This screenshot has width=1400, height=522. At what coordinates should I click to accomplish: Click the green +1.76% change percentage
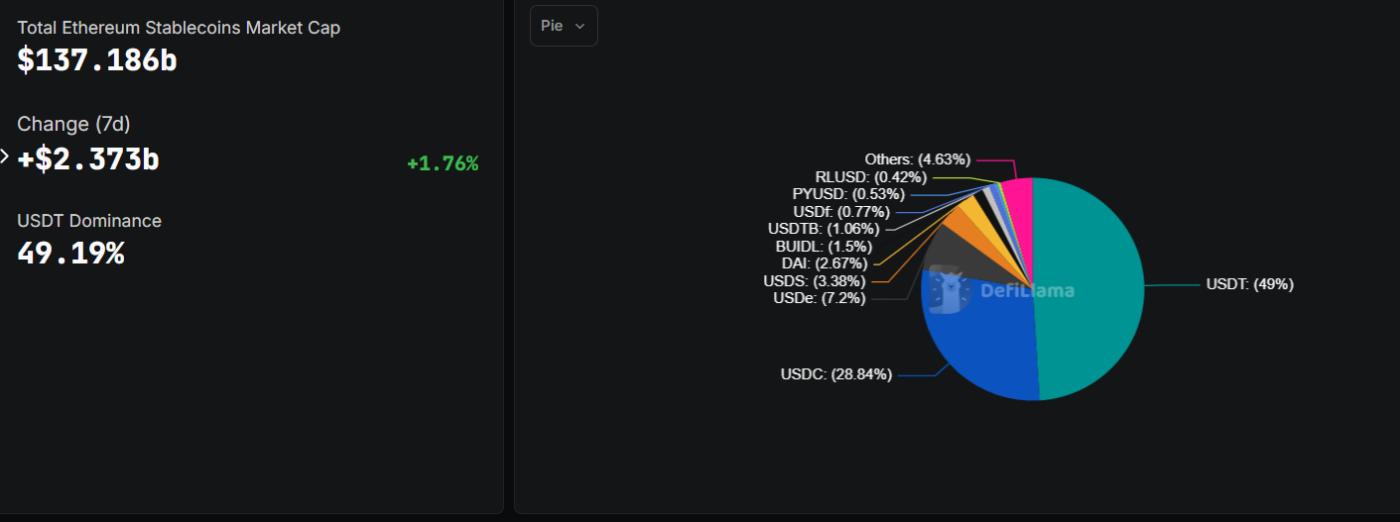(442, 163)
